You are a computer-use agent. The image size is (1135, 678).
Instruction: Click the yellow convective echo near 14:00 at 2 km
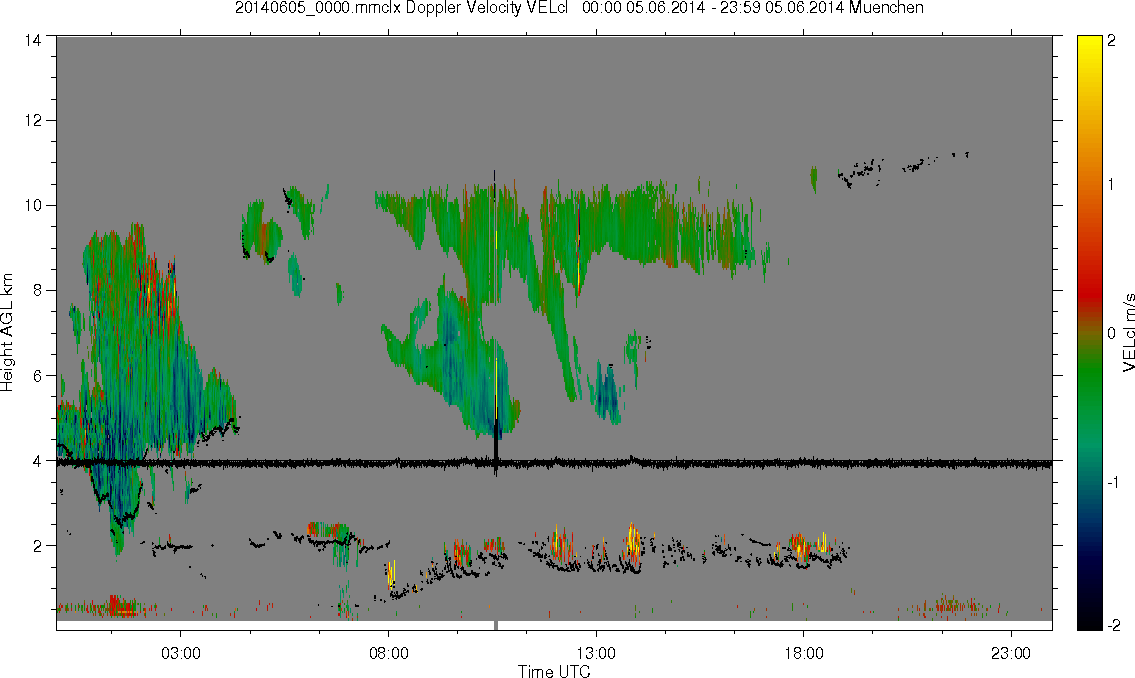click(x=633, y=544)
